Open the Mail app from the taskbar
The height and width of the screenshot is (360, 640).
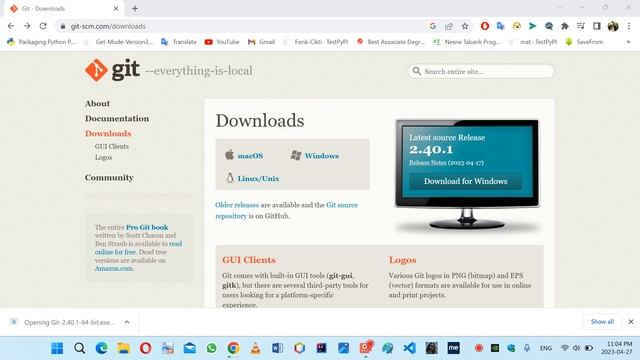[x=189, y=348]
